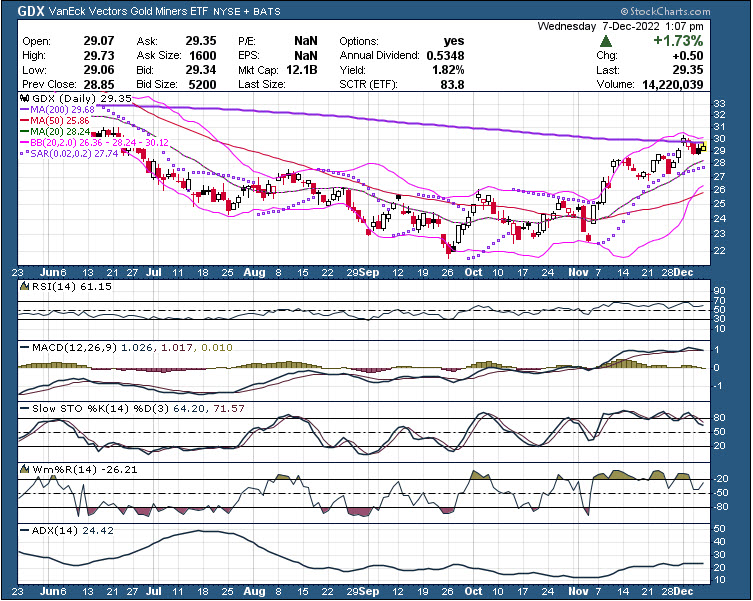This screenshot has height=601, width=753.
Task: Click the MACD signal value 1.017
Action: click(177, 347)
